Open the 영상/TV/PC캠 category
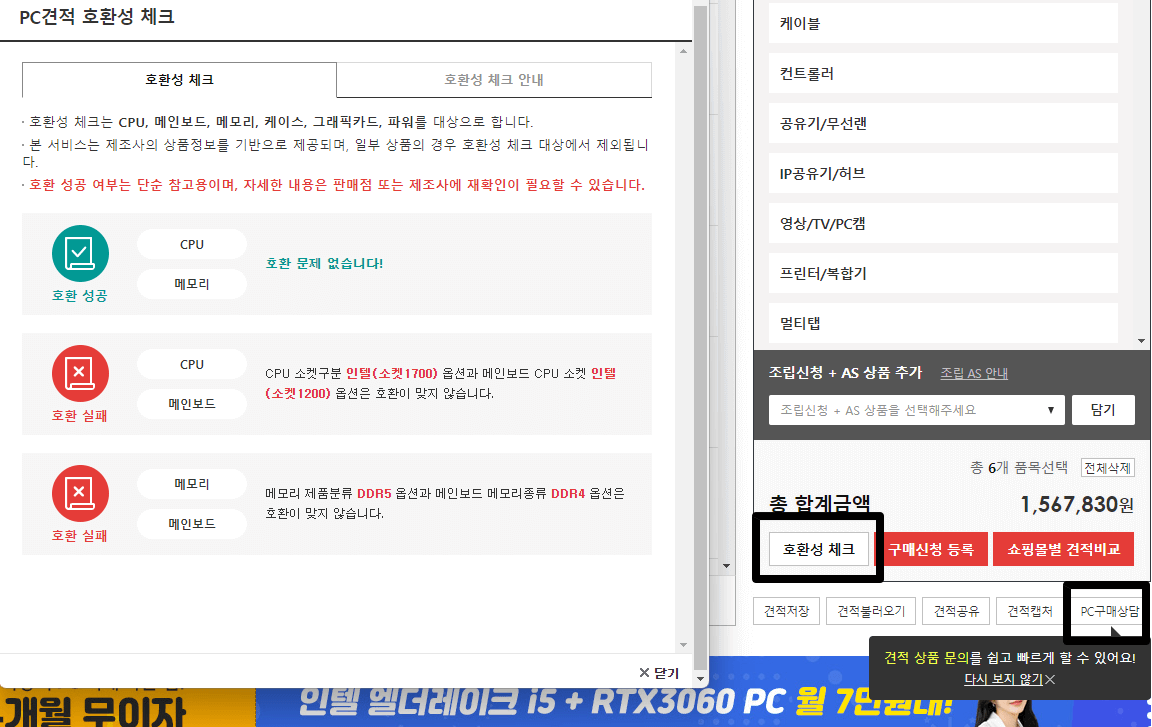 [x=943, y=223]
